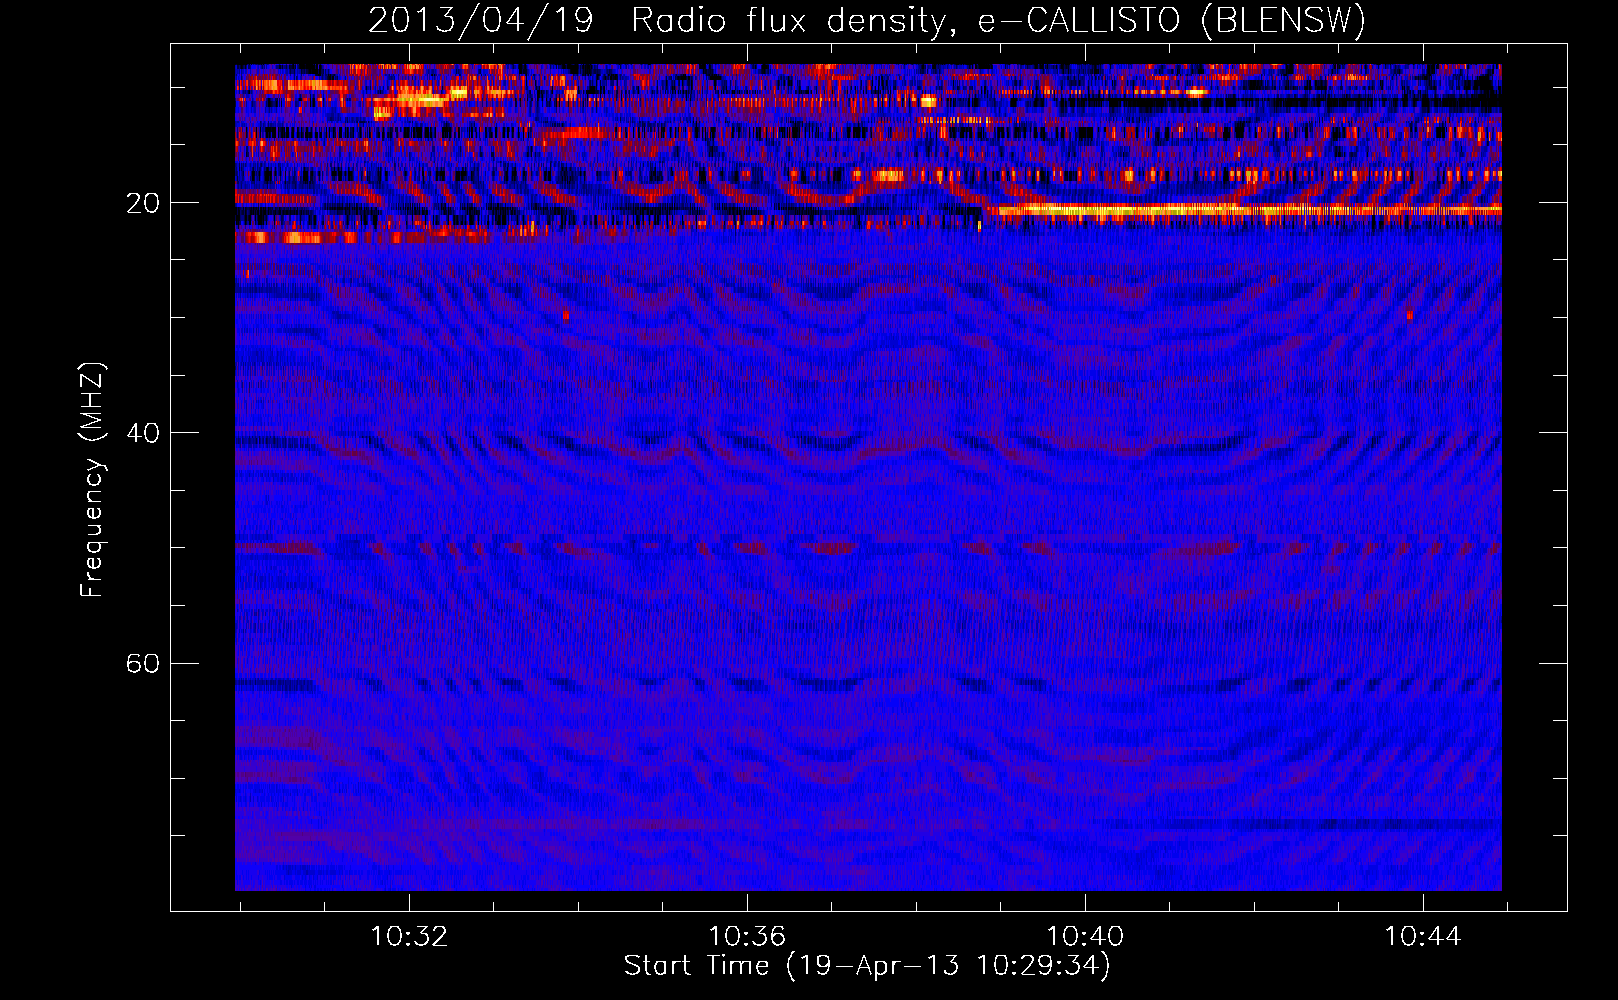The width and height of the screenshot is (1618, 1000).
Task: Click the 'Start Time (19-Apr-13 10:29:34)' label
Action: coord(867,966)
